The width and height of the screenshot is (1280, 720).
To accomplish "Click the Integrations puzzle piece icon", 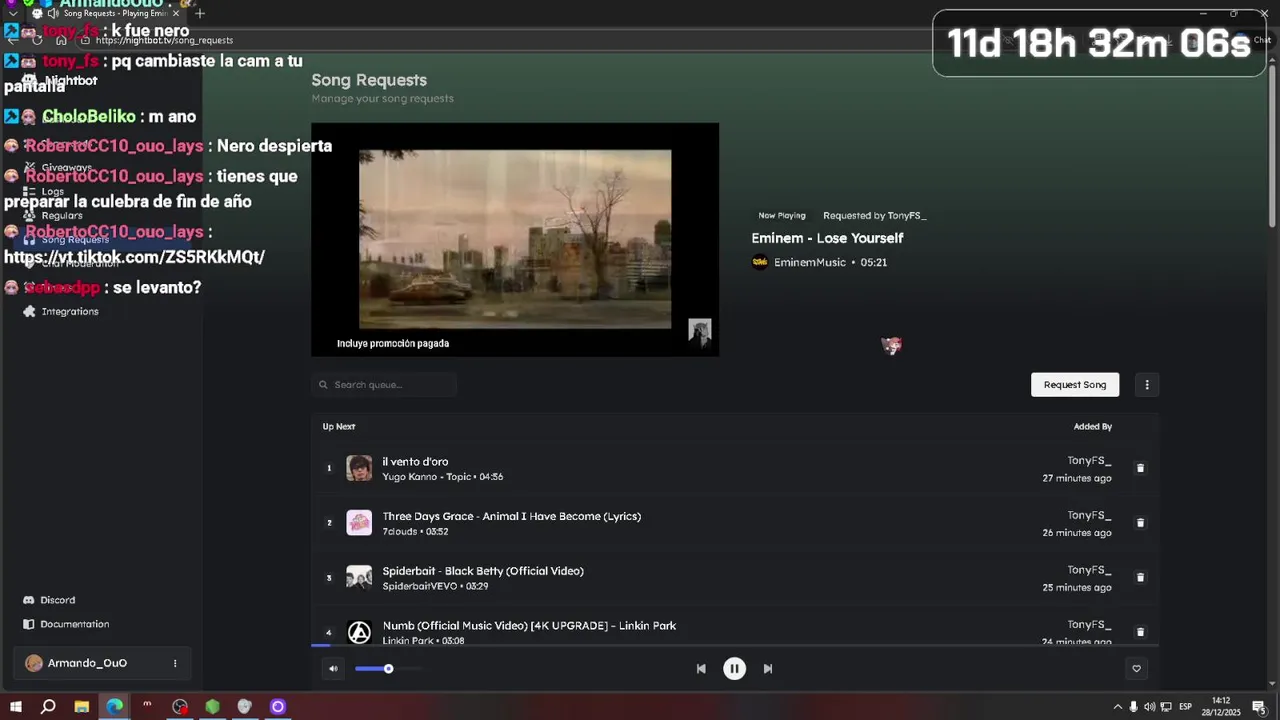I will click(29, 311).
